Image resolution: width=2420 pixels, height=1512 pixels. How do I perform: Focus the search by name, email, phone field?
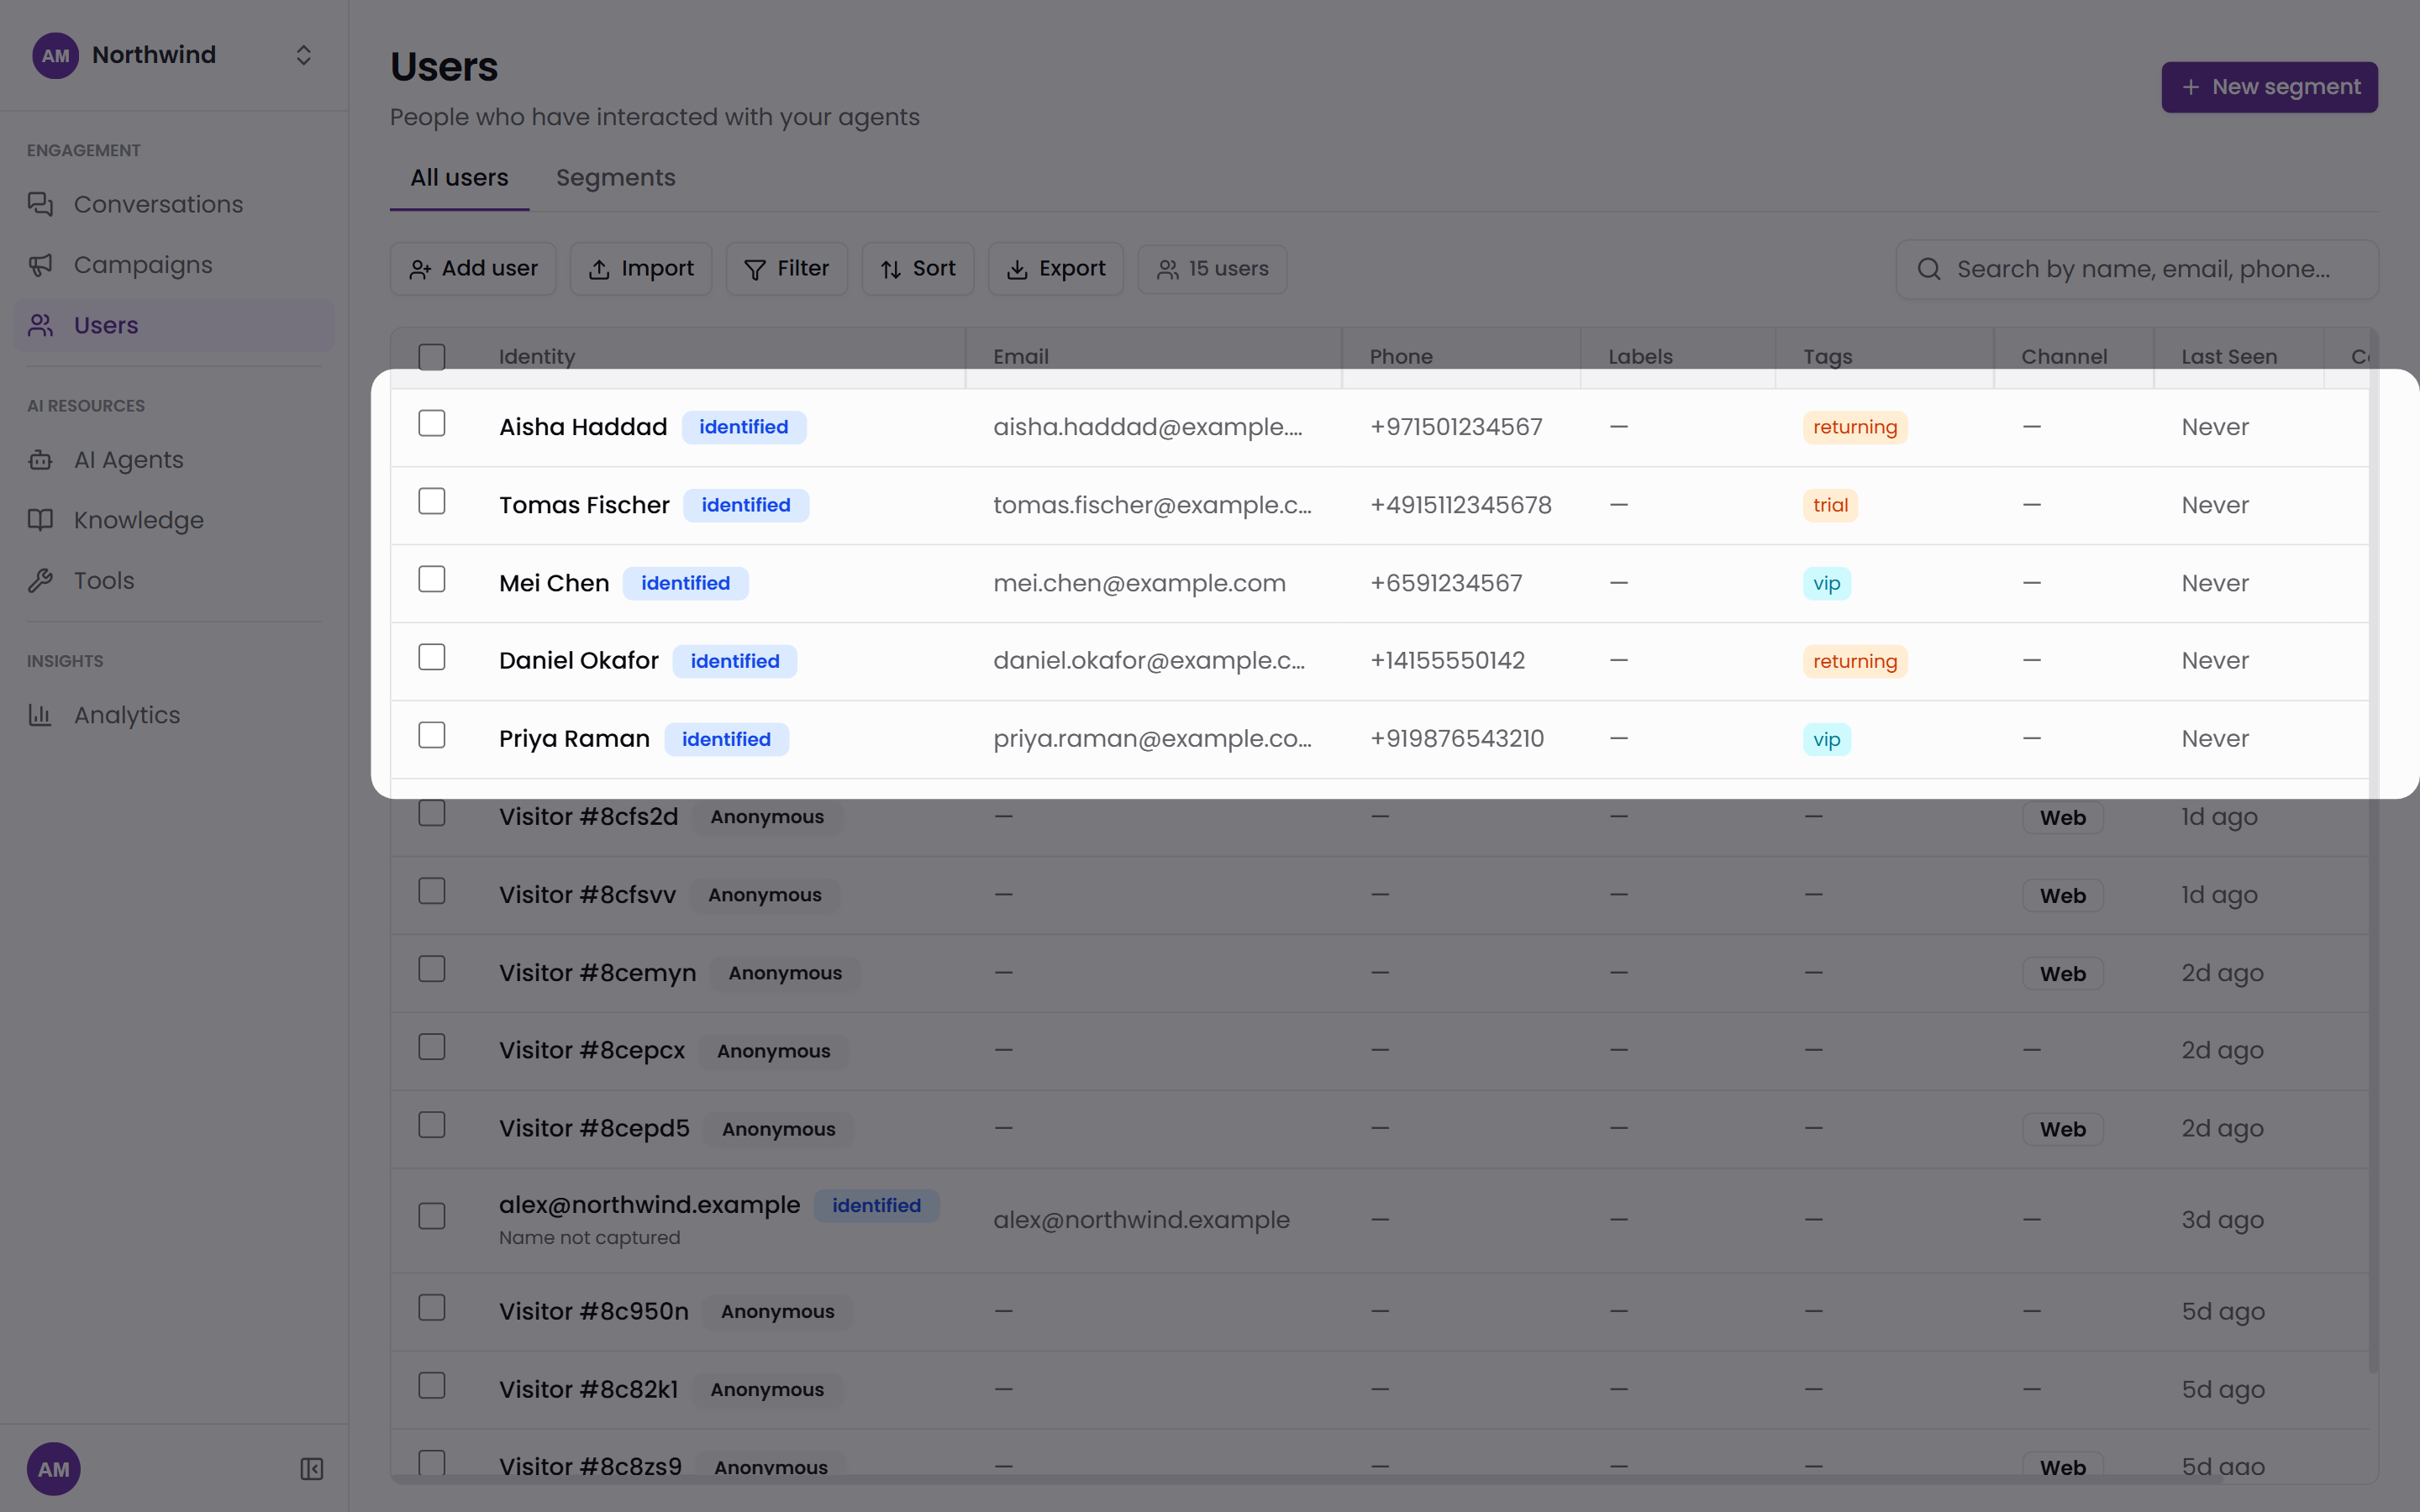click(2137, 269)
